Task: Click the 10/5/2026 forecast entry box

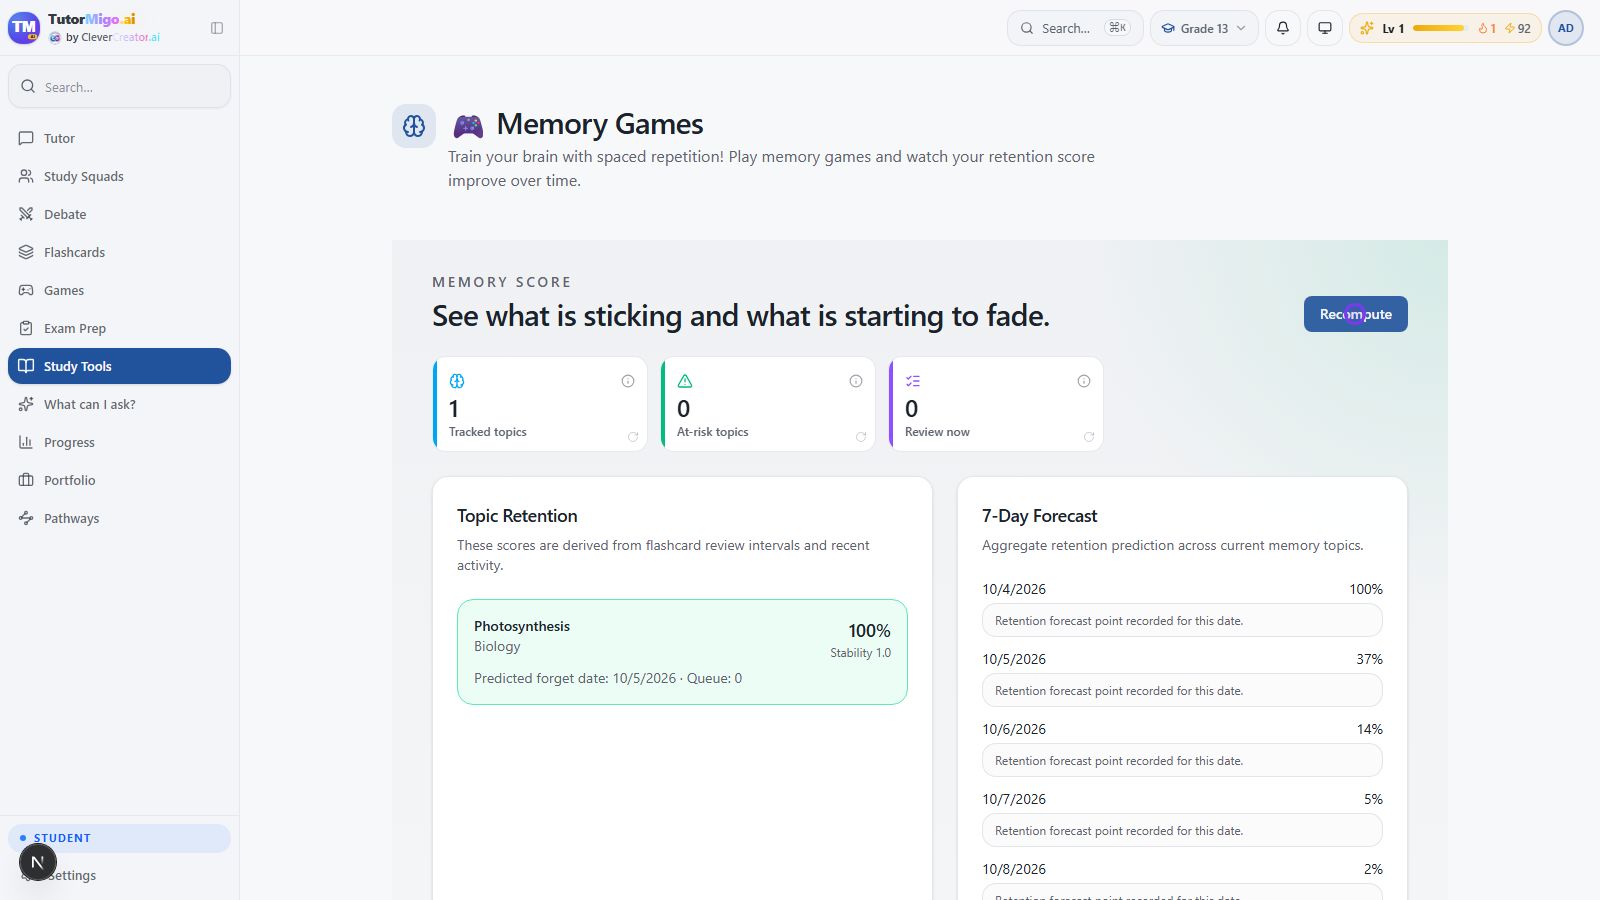Action: click(1182, 690)
